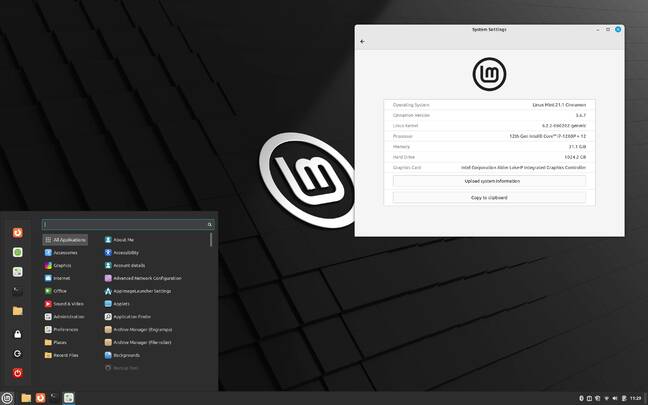Click the Graphics Card row value

click(524, 167)
